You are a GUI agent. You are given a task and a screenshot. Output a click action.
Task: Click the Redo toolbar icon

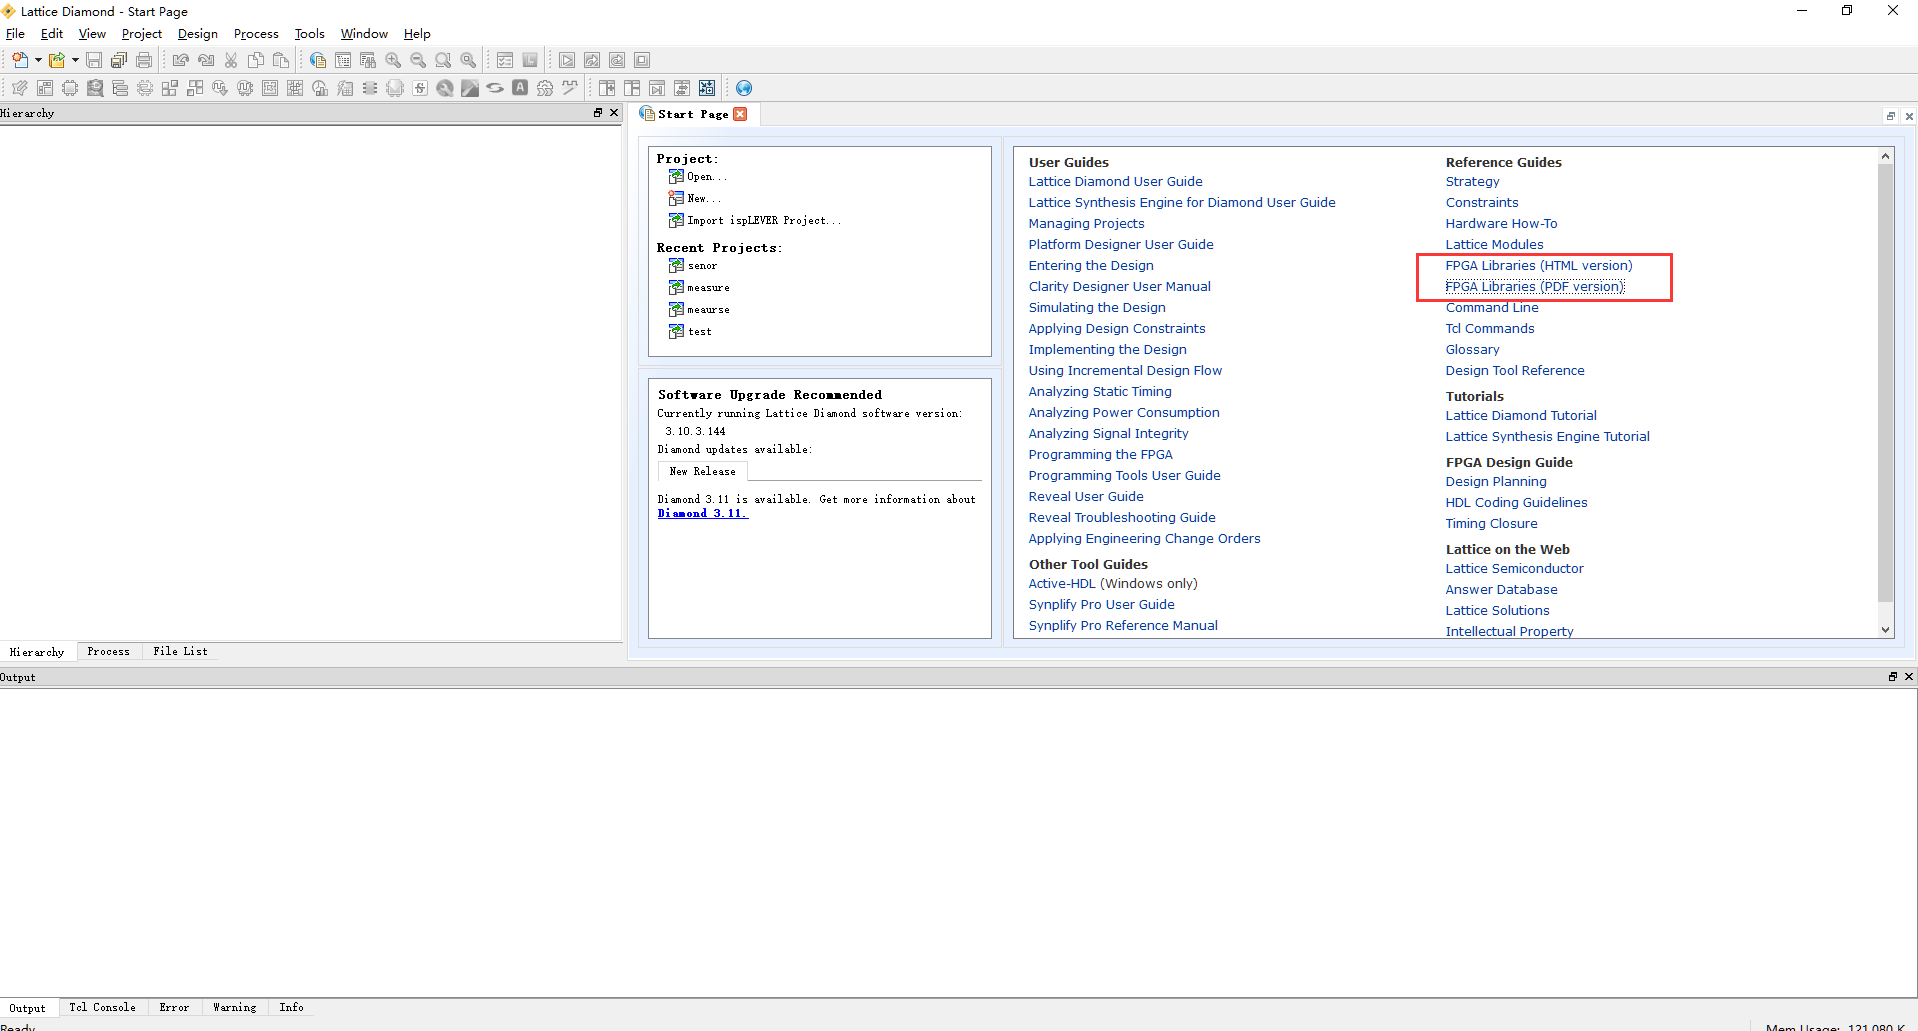206,60
